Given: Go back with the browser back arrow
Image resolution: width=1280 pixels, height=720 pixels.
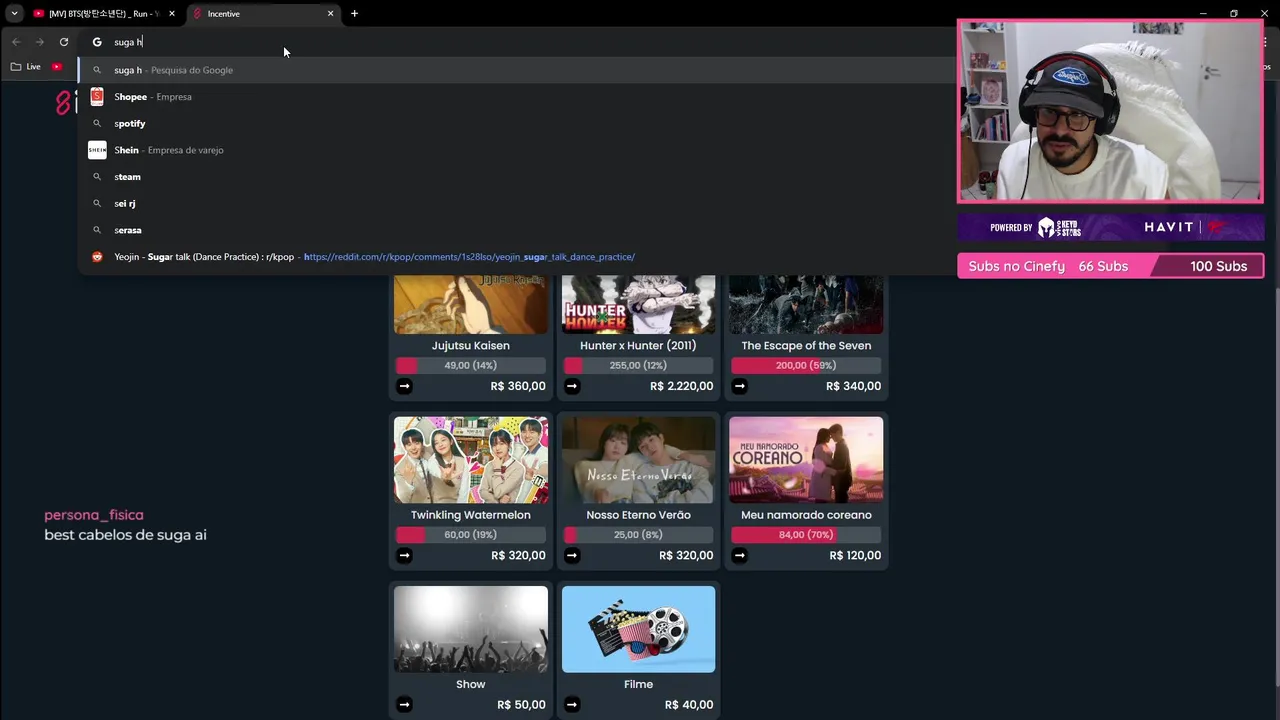Looking at the screenshot, I should click(x=16, y=42).
